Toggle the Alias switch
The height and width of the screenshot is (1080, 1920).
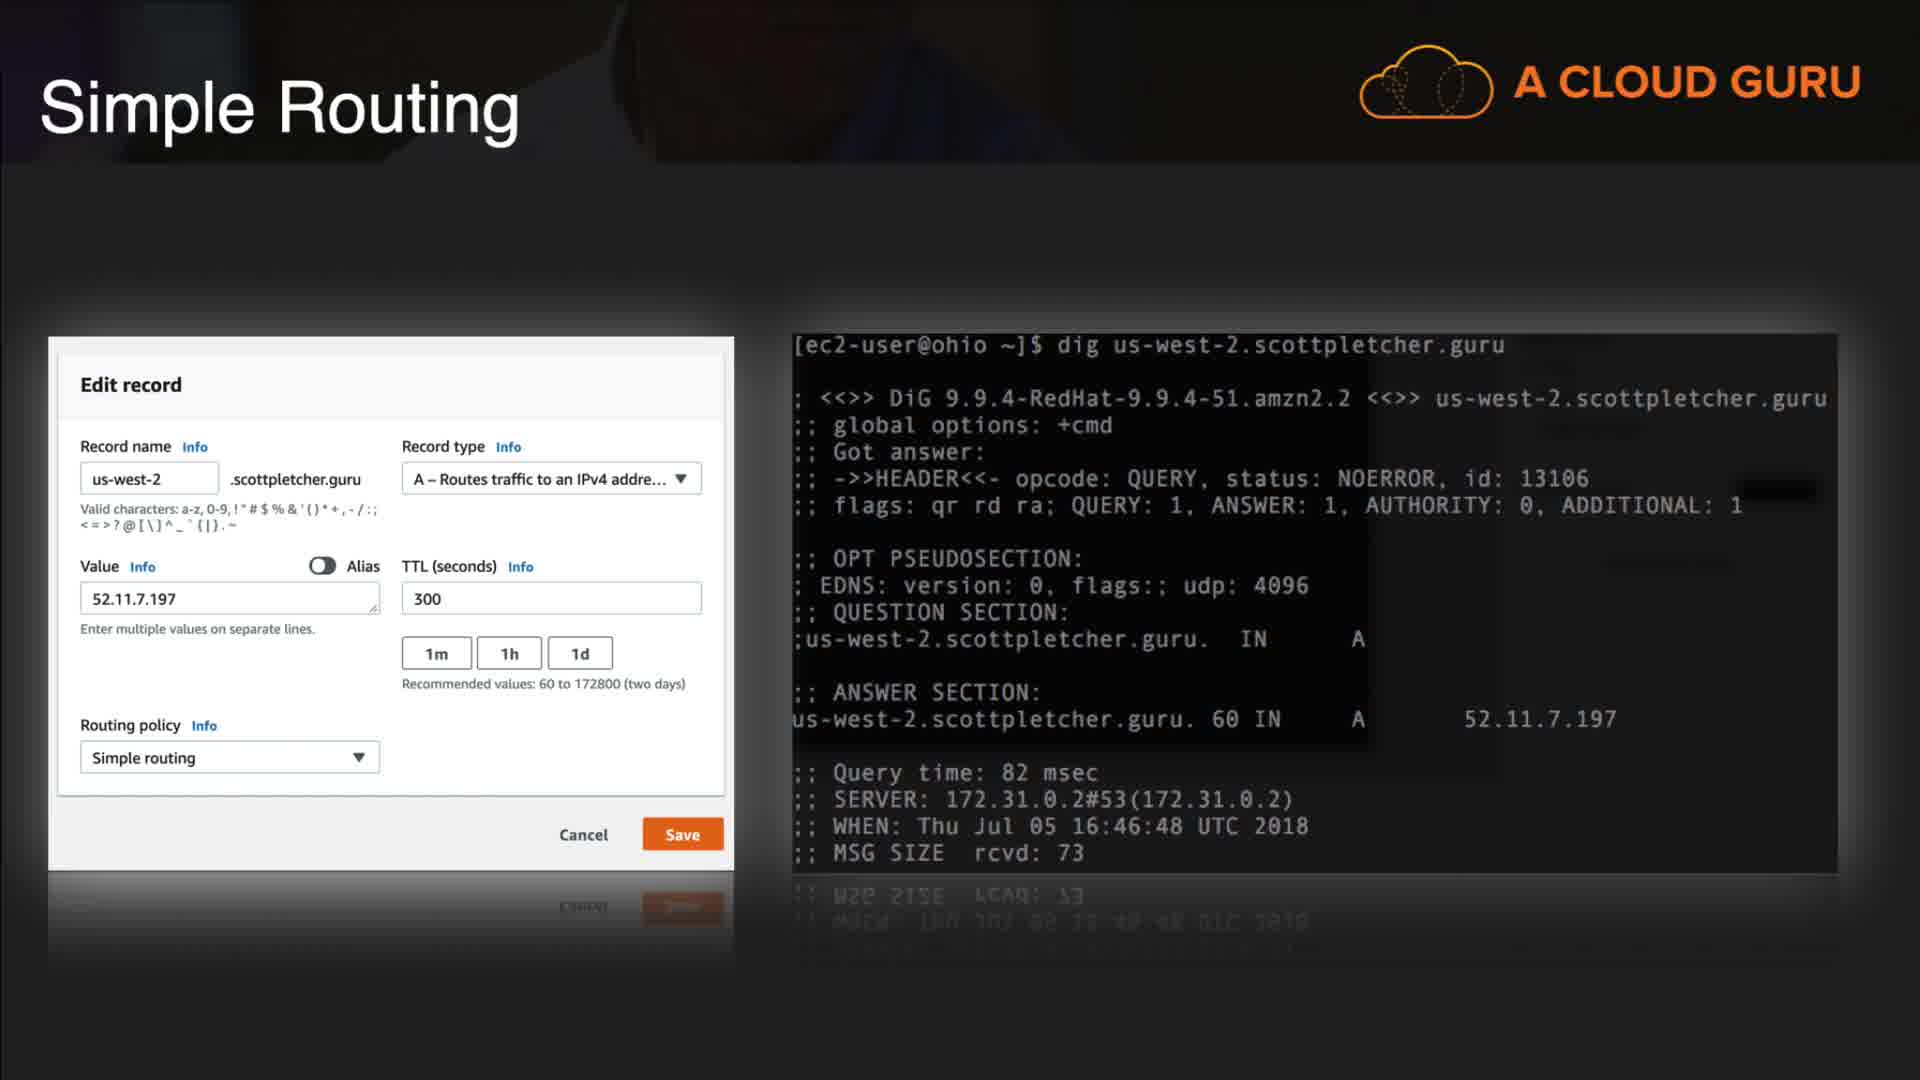(x=322, y=566)
